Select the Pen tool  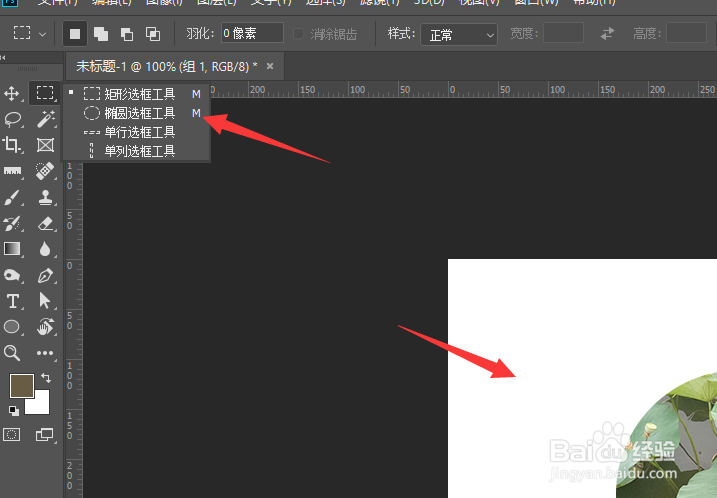45,275
